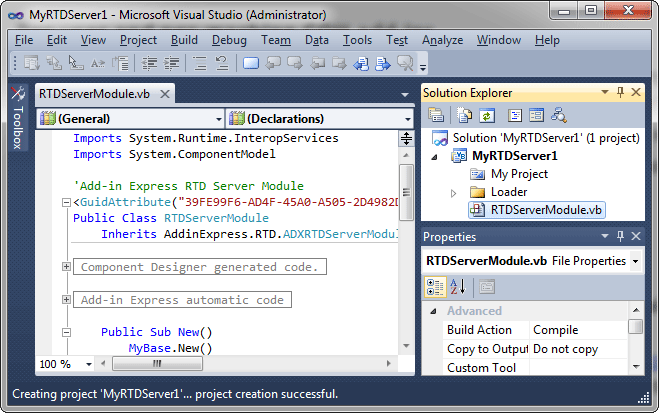Open the Toolbox side panel
659x413 pixels.
[18, 118]
